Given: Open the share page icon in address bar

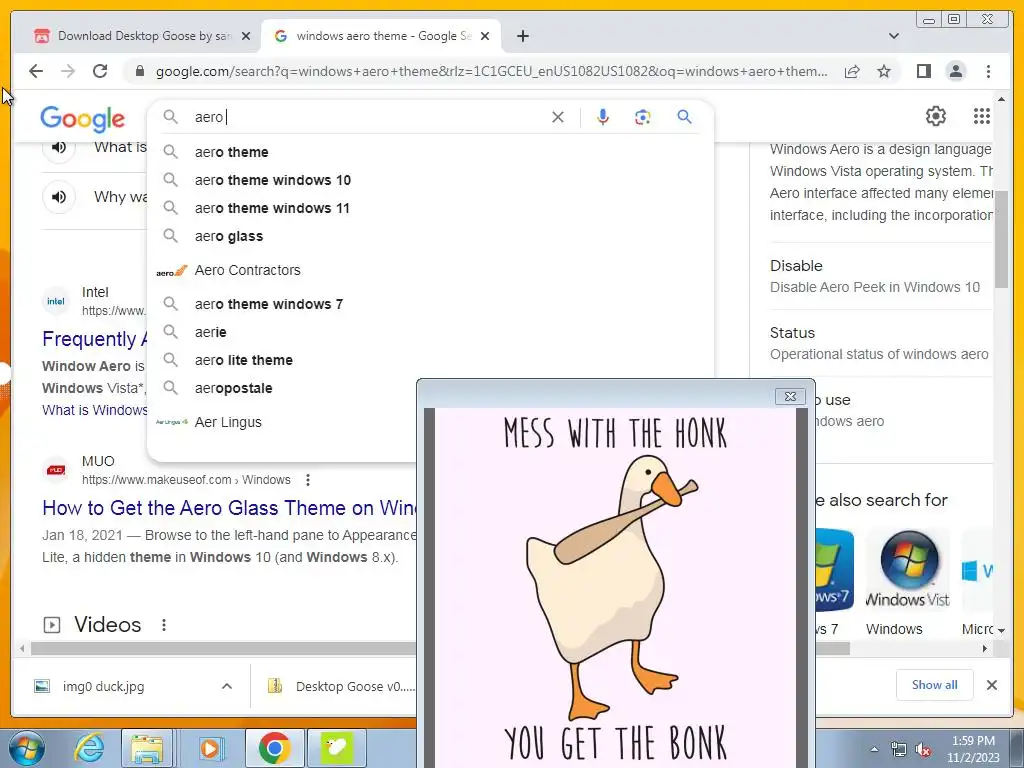Looking at the screenshot, I should [x=852, y=71].
